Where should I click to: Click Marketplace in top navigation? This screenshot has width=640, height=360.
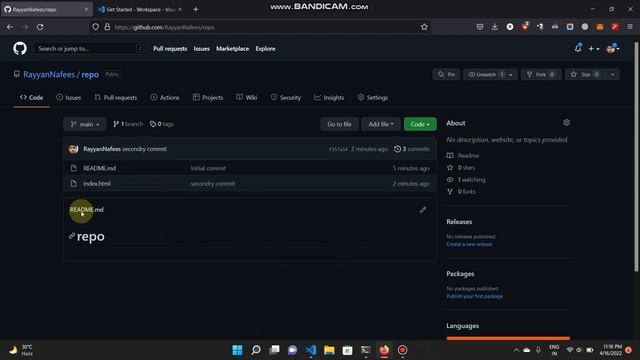(232, 49)
